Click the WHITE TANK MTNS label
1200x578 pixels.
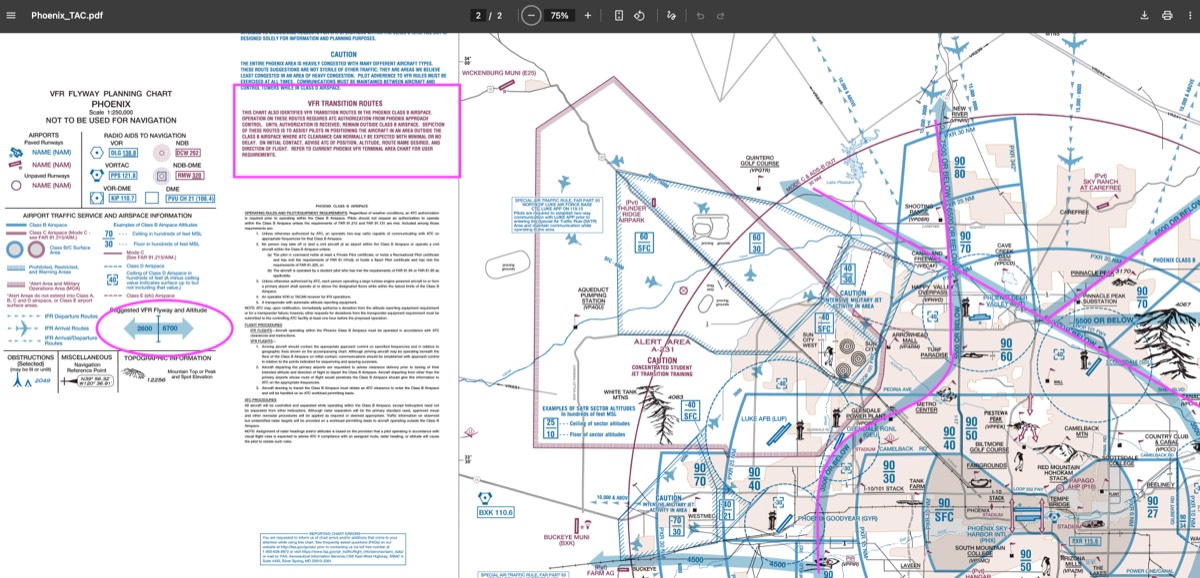pos(621,394)
